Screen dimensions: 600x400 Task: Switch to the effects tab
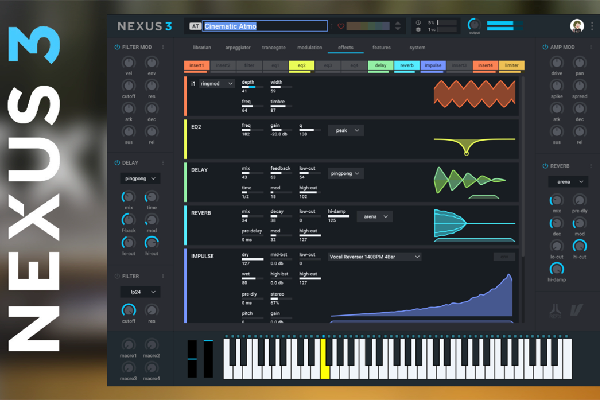(x=346, y=47)
